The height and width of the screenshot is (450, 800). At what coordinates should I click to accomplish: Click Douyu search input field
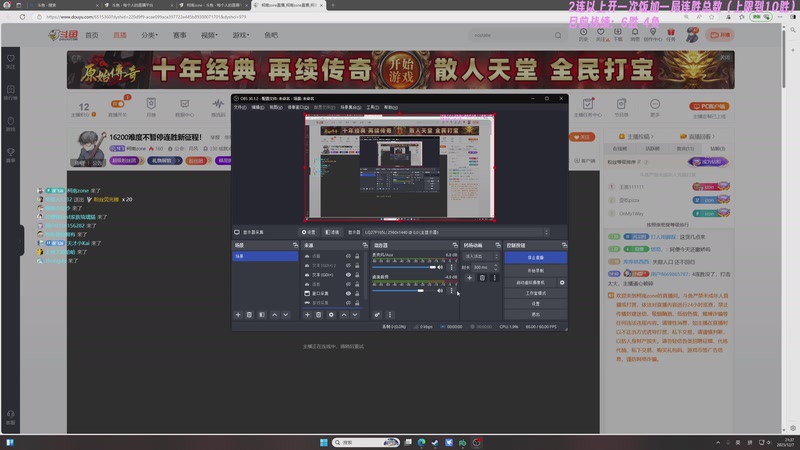(512, 35)
